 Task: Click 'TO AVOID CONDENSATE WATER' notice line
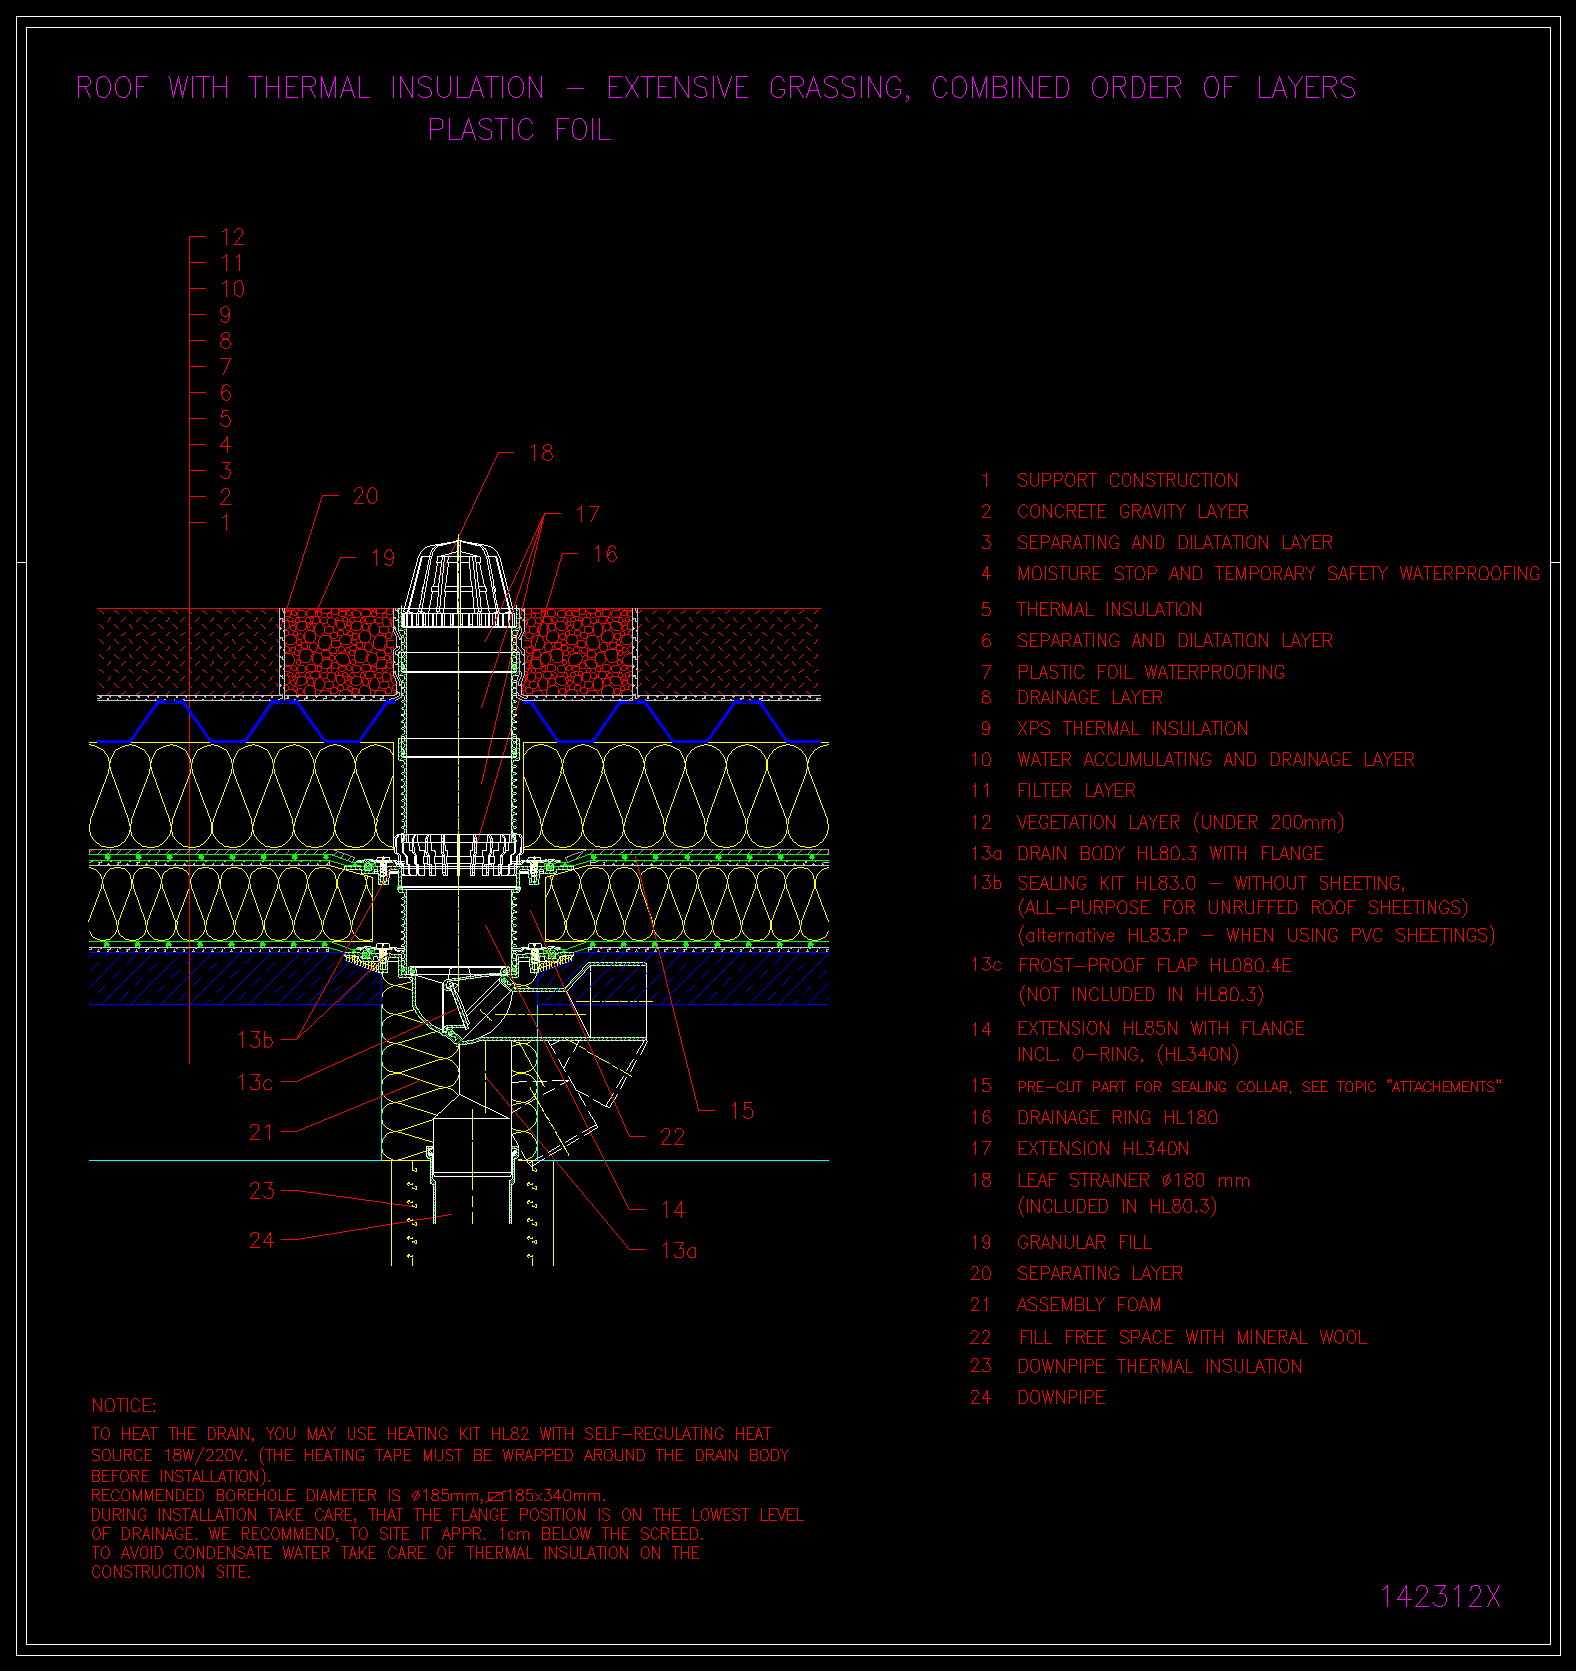point(396,1553)
